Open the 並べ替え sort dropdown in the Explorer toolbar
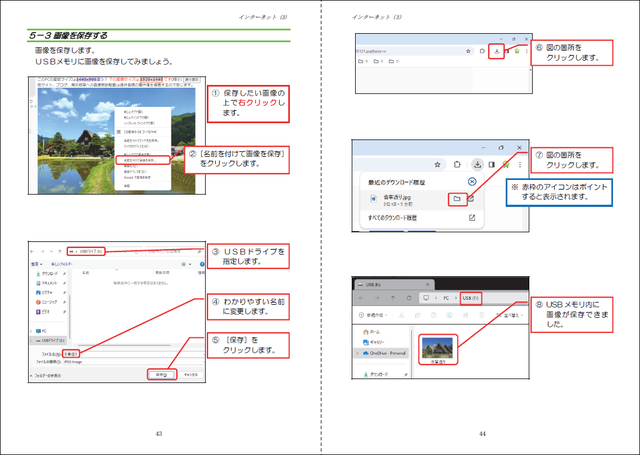Image resolution: width=640 pixels, height=455 pixels. [510, 315]
